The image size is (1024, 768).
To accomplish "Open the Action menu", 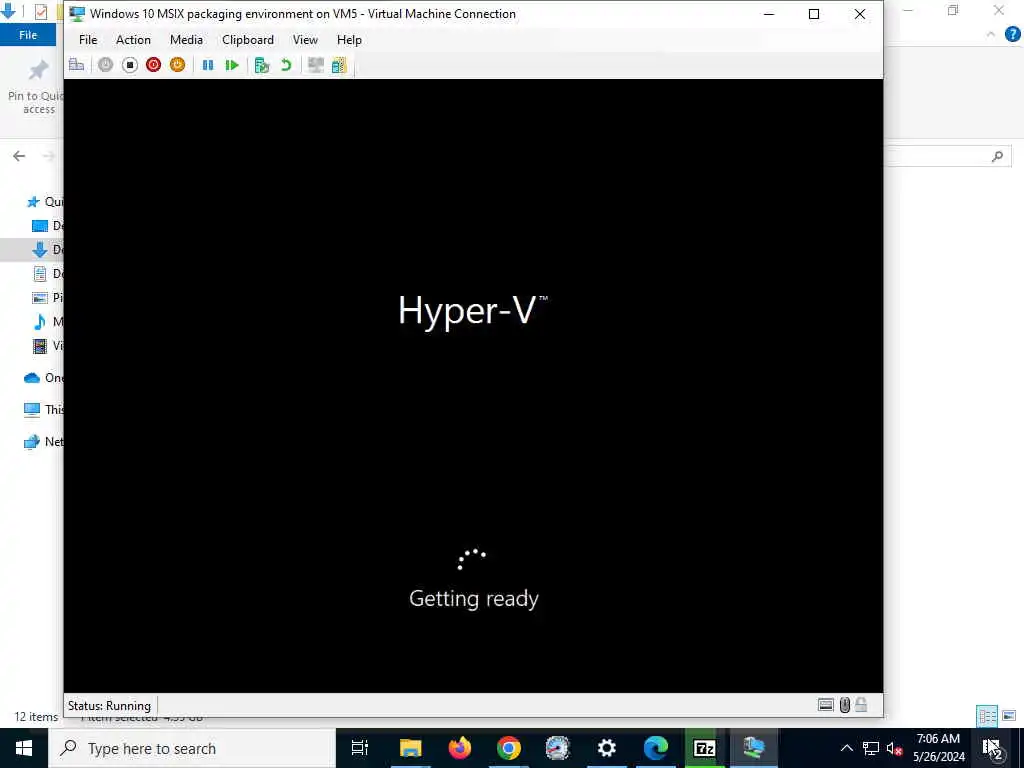I will 133,40.
